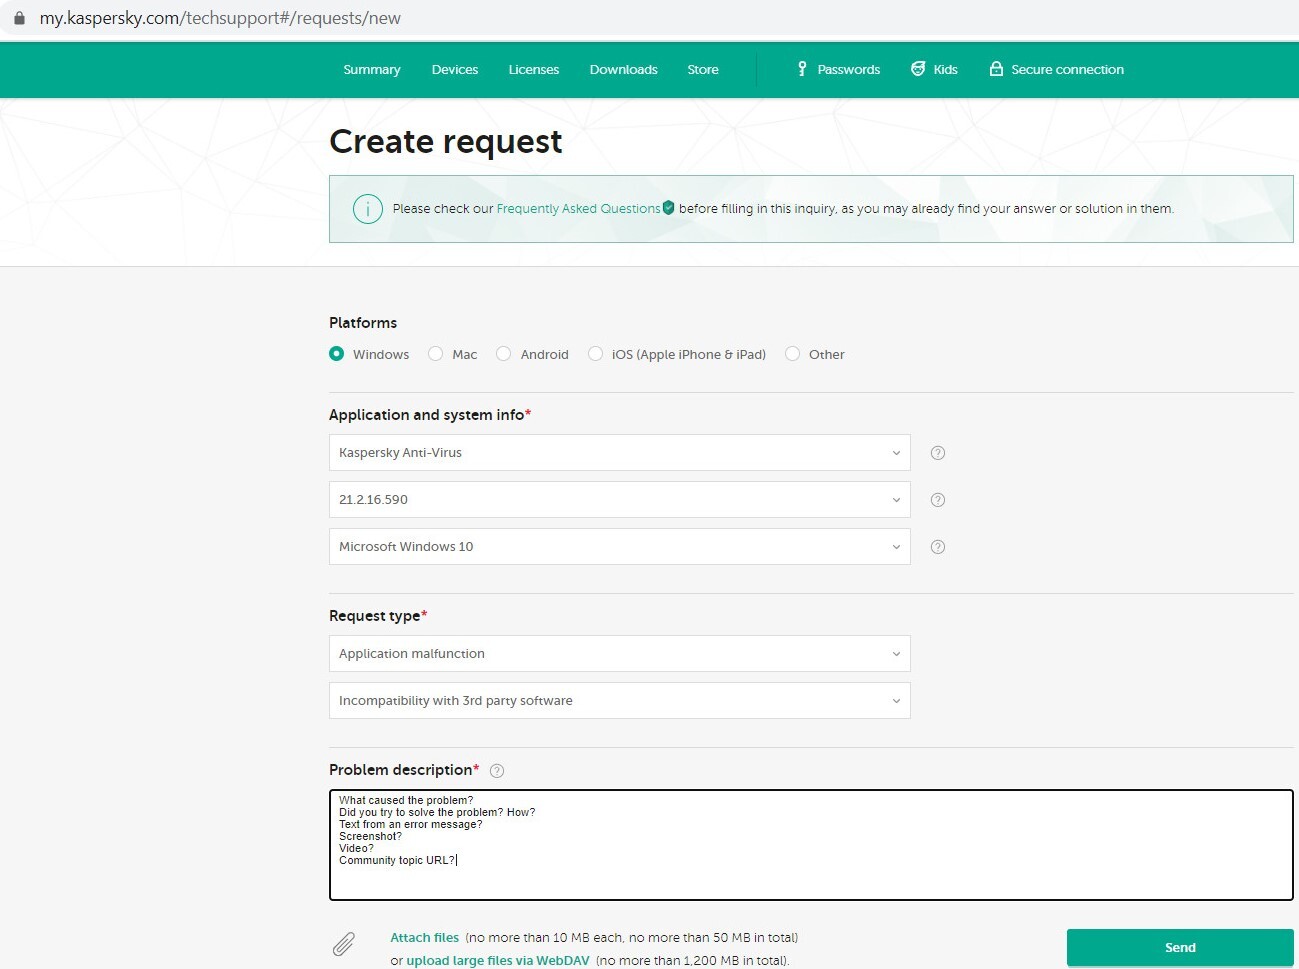
Task: Click the Request type label
Action: 375,616
